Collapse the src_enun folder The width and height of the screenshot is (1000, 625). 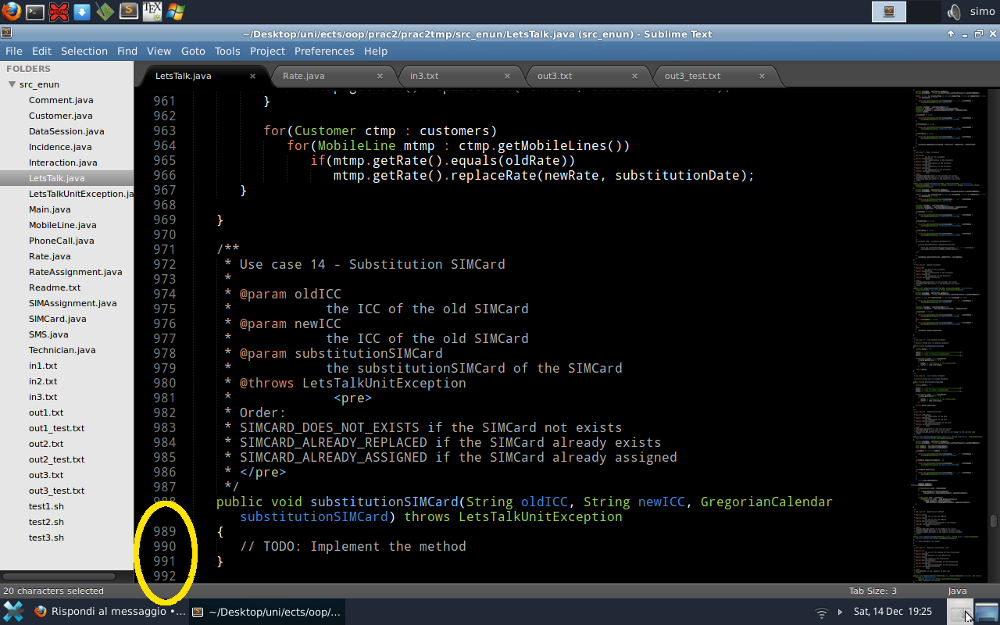(x=12, y=85)
